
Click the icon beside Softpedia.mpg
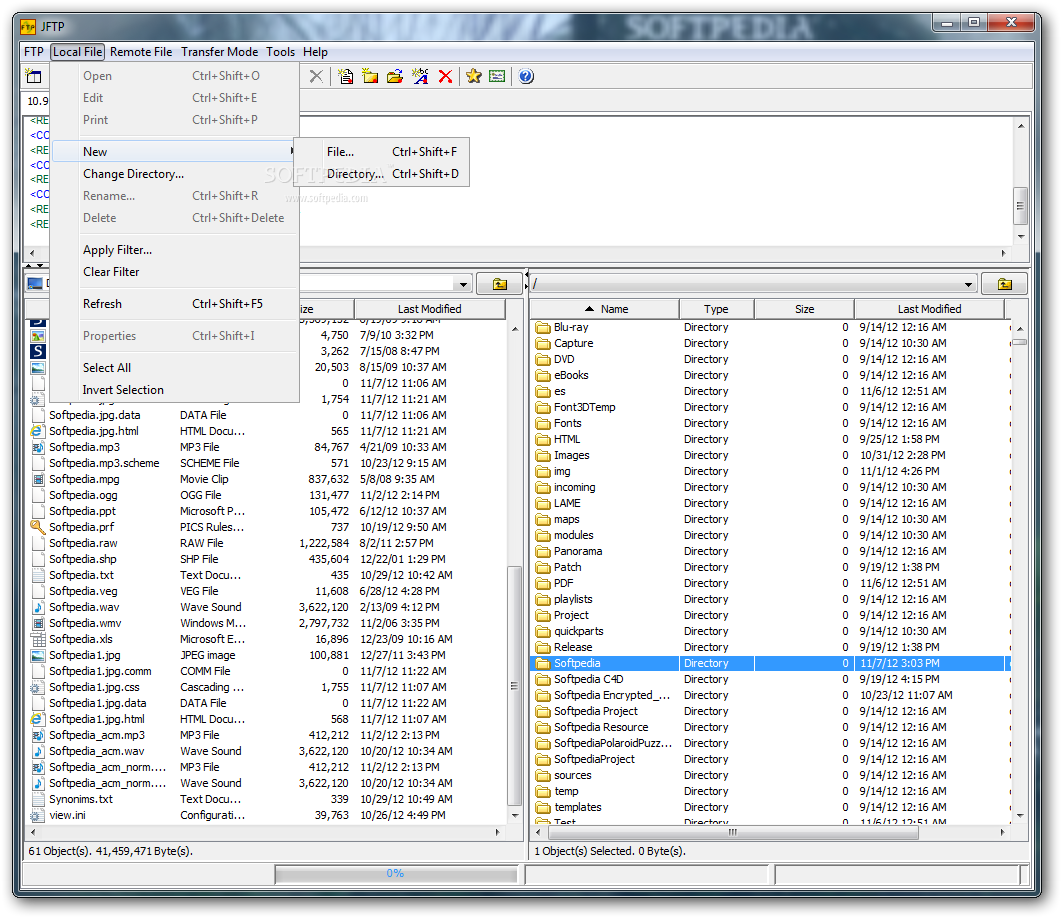click(38, 479)
